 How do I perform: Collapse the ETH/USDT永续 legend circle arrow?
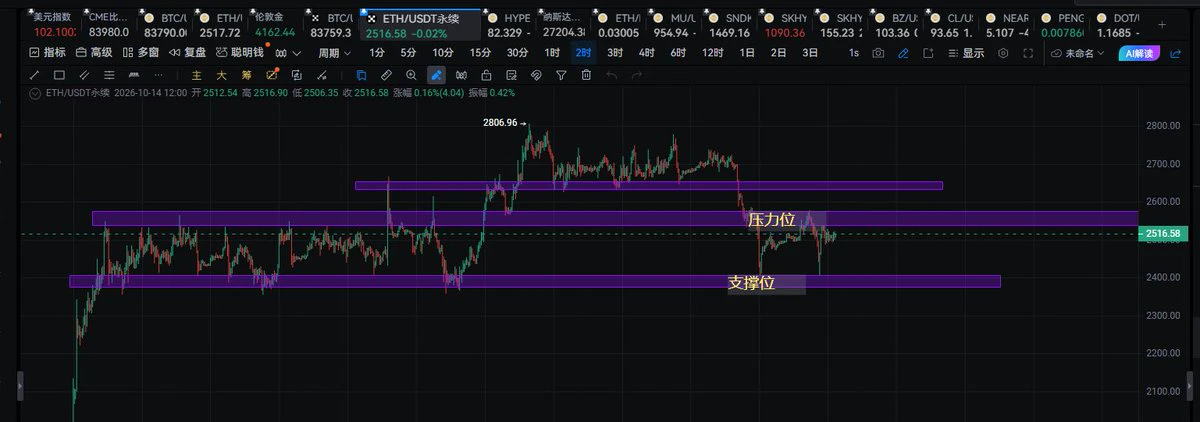click(x=35, y=94)
